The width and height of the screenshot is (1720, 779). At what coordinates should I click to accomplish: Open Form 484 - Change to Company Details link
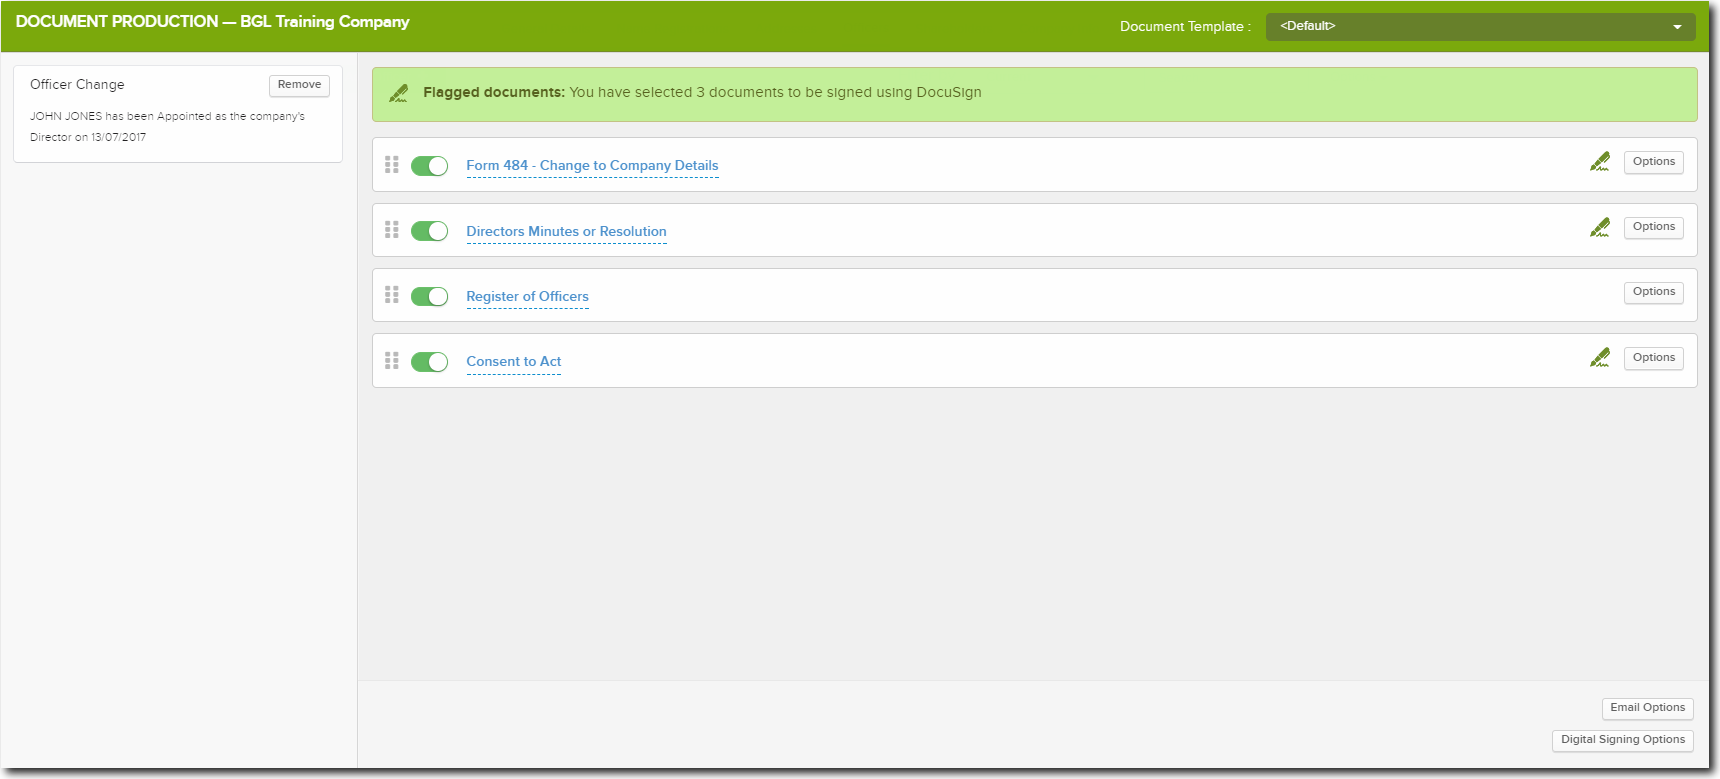tap(592, 166)
